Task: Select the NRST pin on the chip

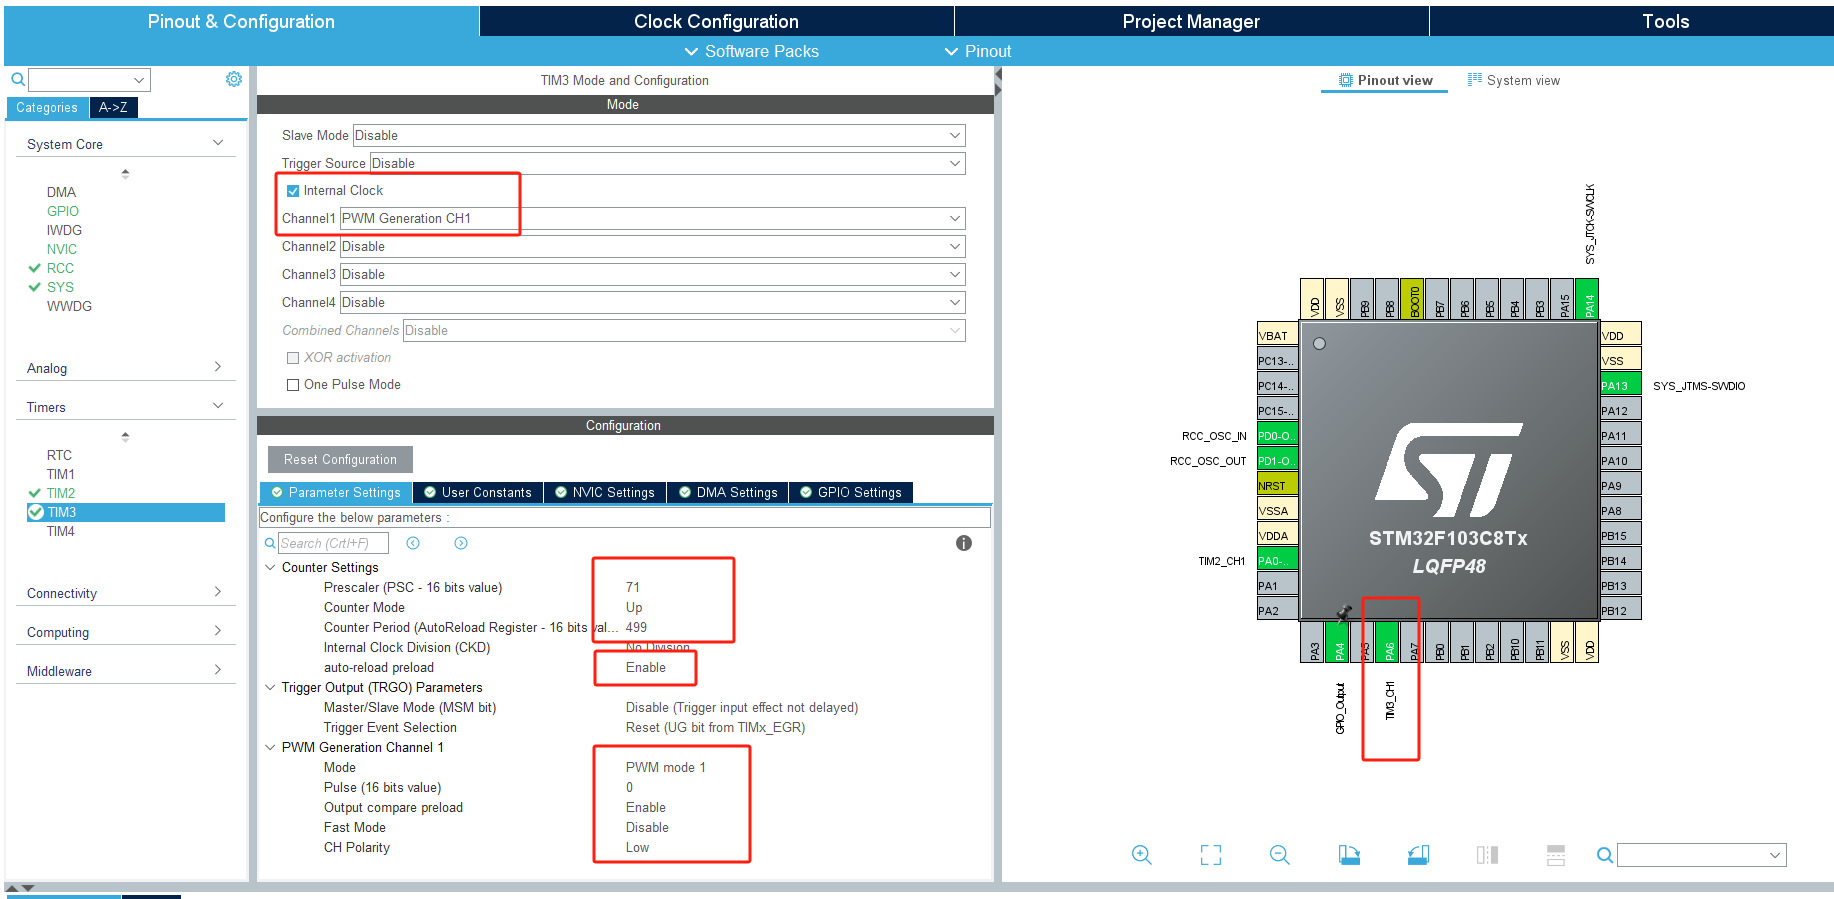Action: pyautogui.click(x=1277, y=485)
